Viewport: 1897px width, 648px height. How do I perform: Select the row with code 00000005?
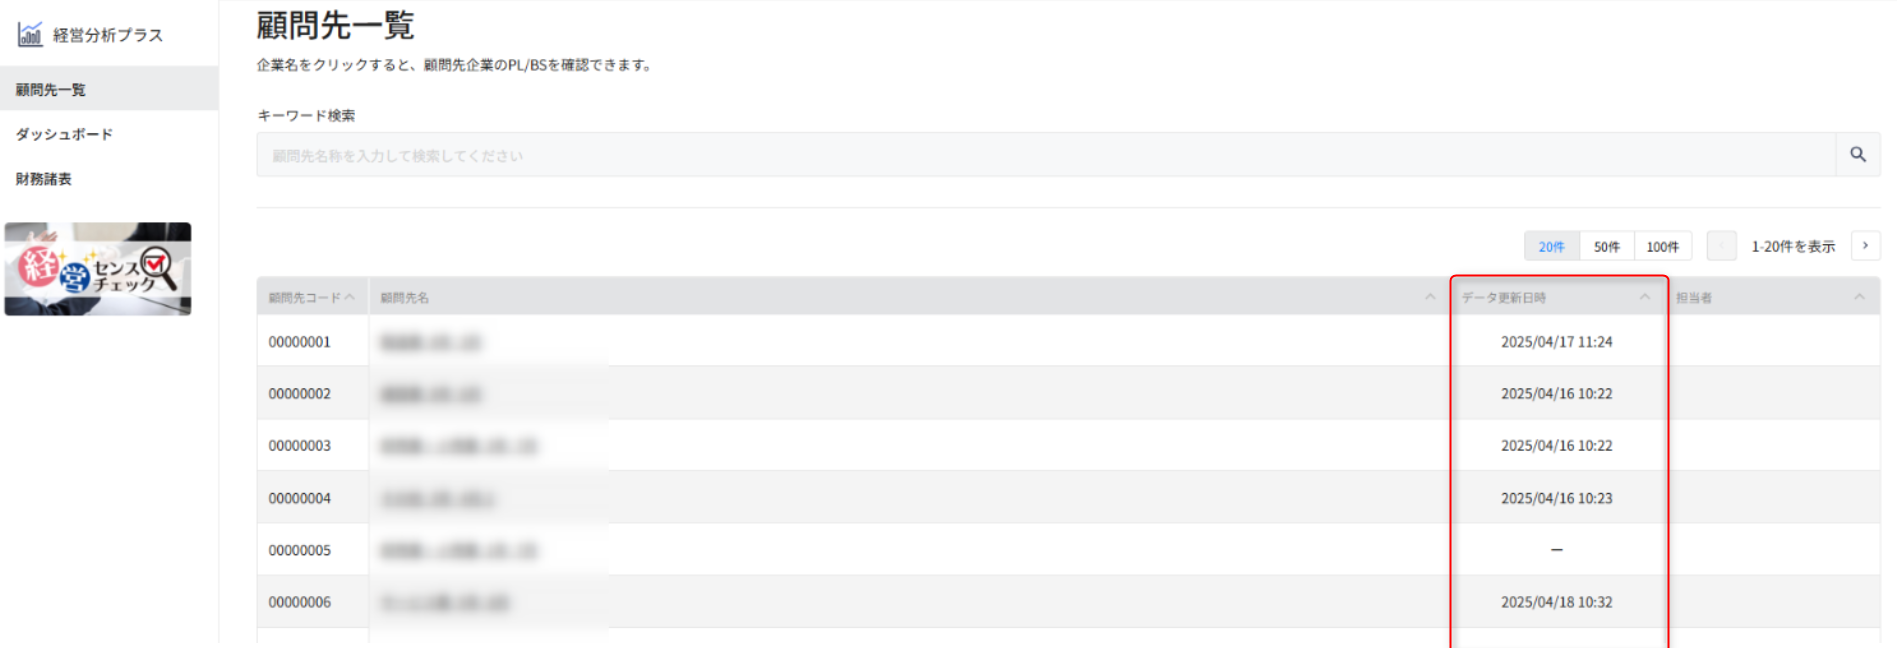pos(1068,550)
